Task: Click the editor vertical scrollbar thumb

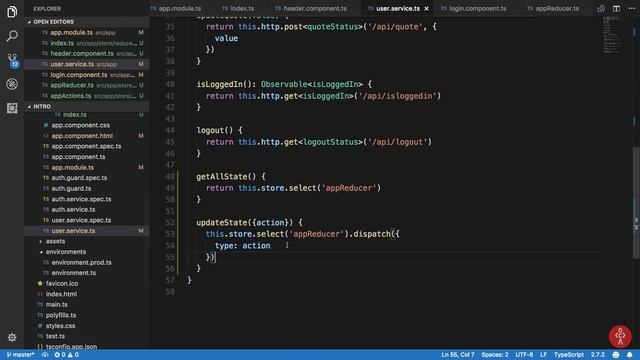Action: click(636, 202)
